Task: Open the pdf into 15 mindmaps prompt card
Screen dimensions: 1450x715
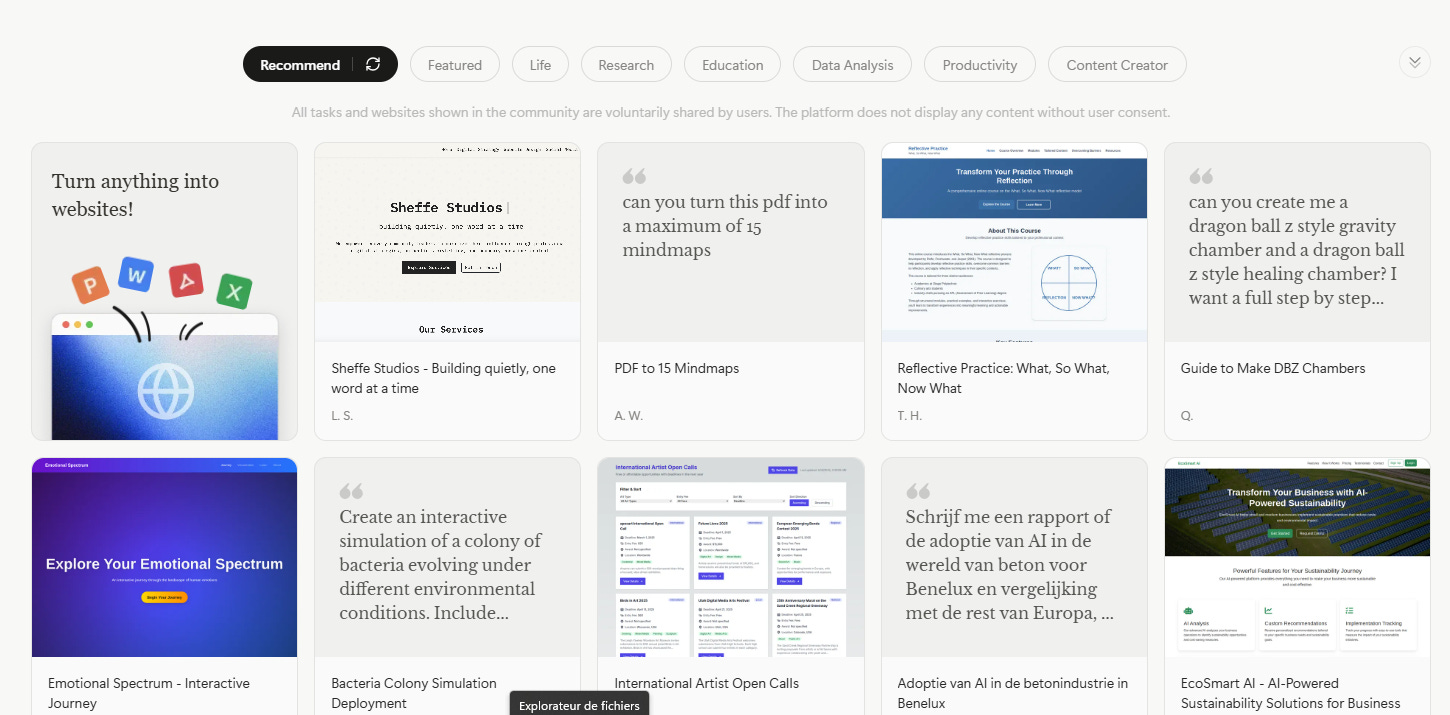Action: click(x=731, y=242)
